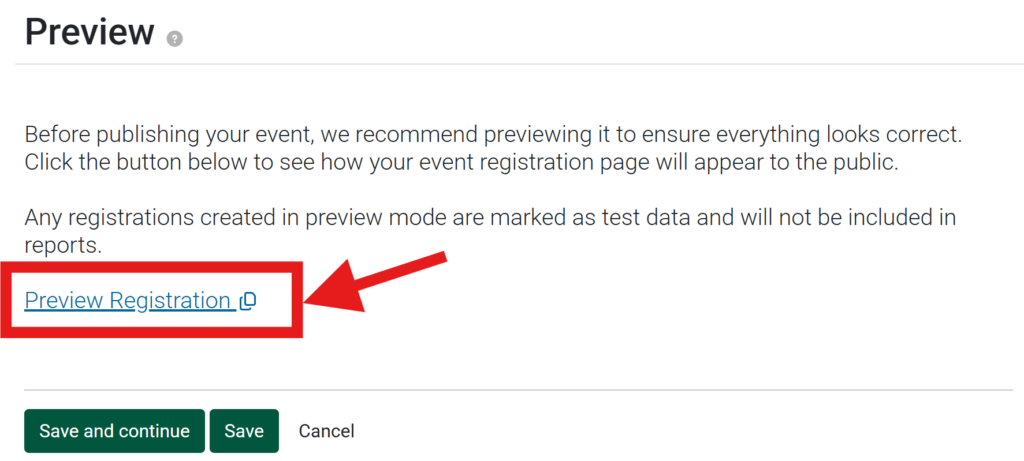
Task: Open the Preview Registration link
Action: [x=127, y=301]
